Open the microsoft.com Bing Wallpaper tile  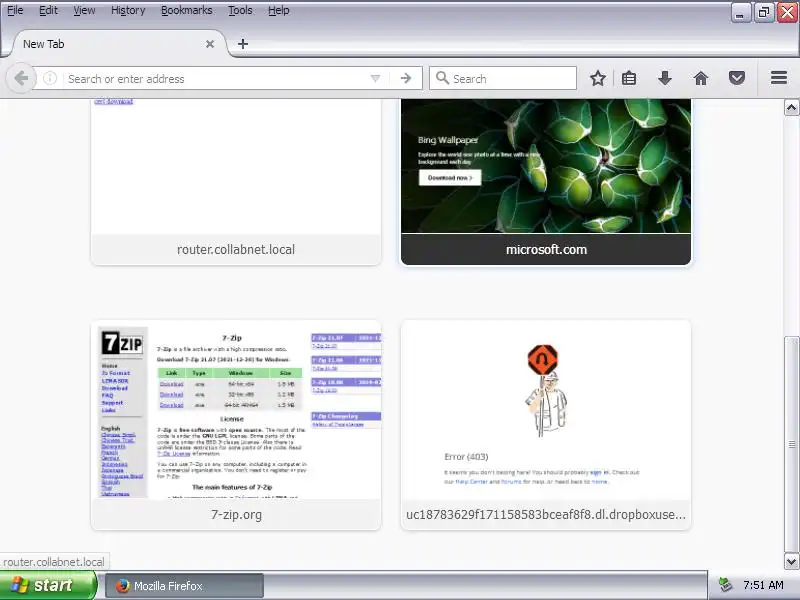click(546, 182)
